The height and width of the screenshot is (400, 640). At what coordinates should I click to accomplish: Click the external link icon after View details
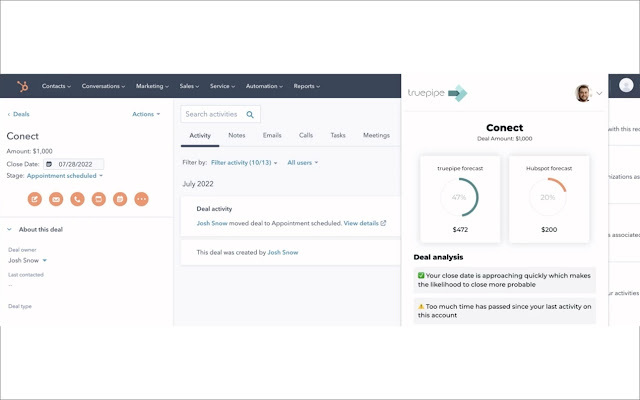pos(383,223)
